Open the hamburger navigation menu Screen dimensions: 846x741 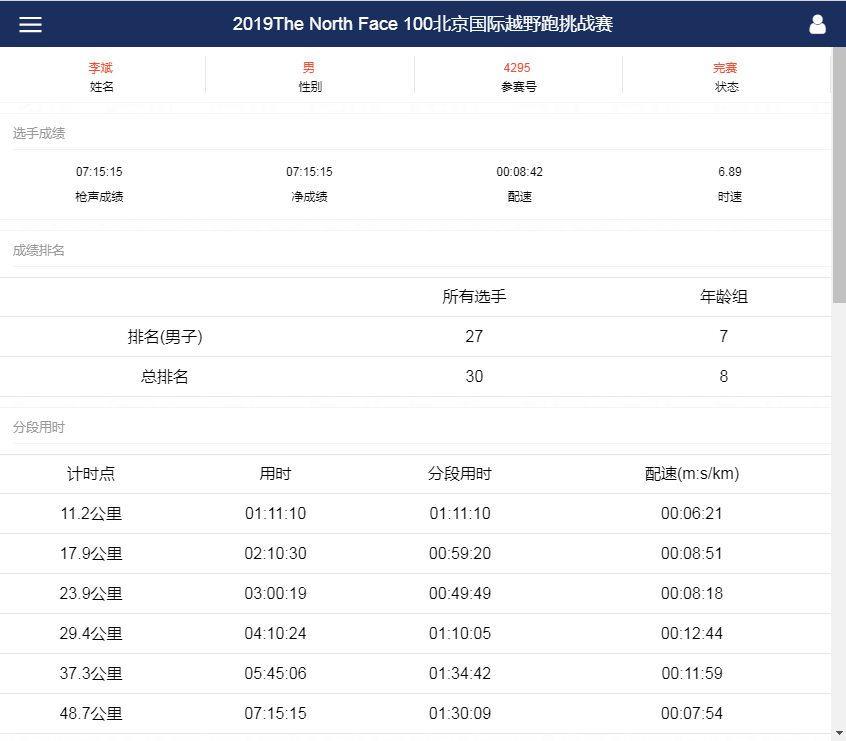coord(30,24)
